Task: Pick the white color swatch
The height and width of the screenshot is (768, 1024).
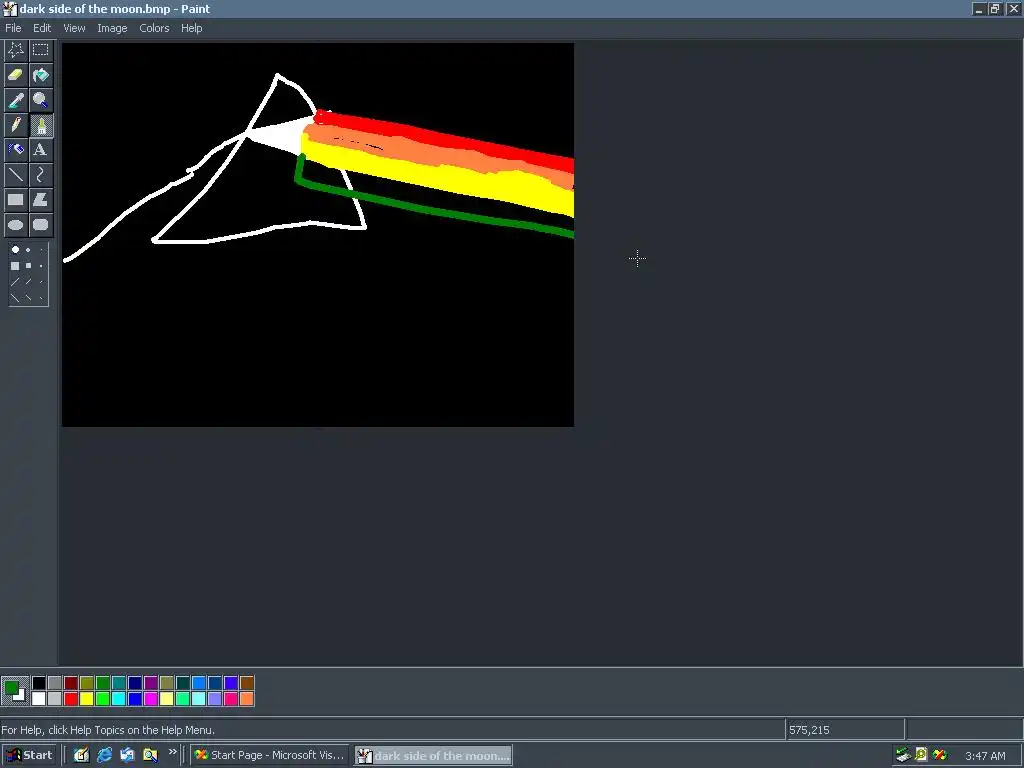Action: (x=39, y=699)
